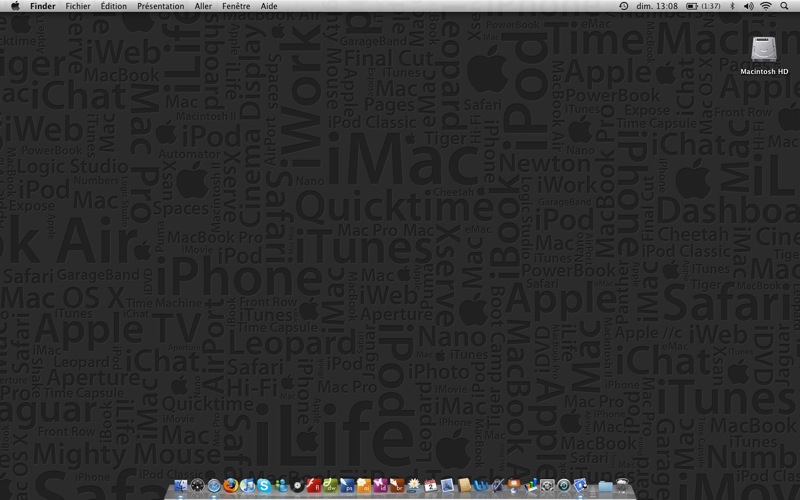The image size is (800, 500).
Task: Open Adobe Illustrator dock icon
Action: (364, 485)
